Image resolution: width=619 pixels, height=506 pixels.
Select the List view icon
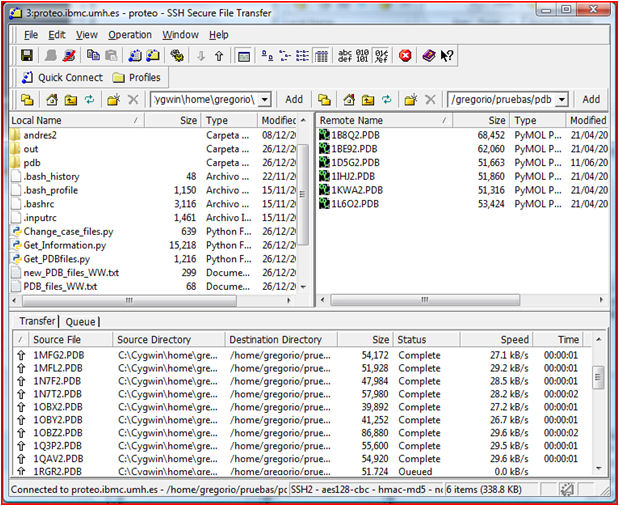(303, 56)
